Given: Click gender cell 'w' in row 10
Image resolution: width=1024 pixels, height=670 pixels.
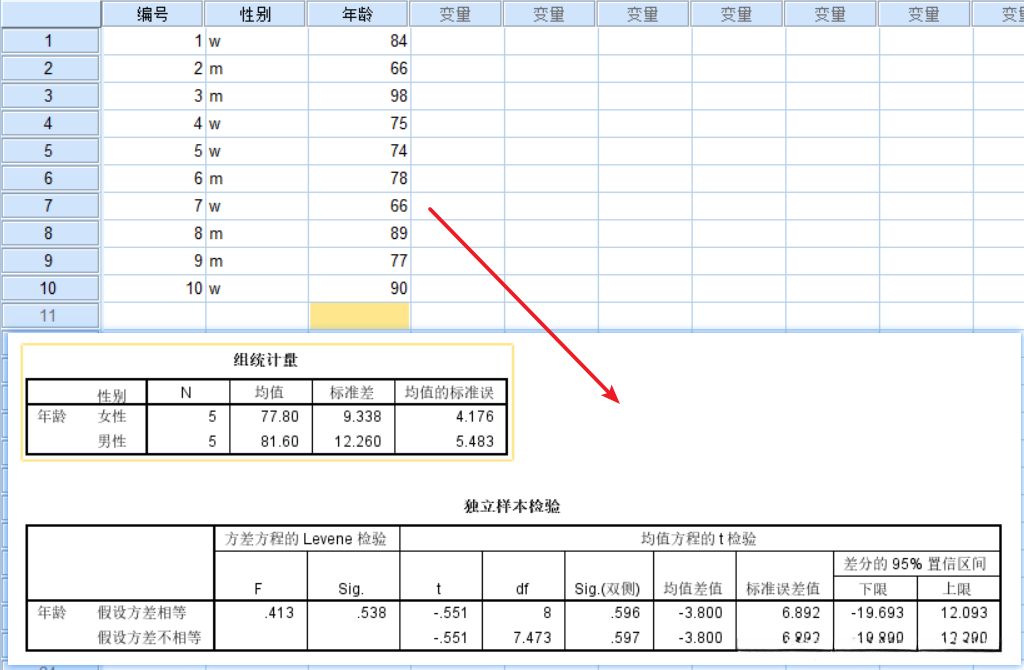Looking at the screenshot, I should (x=257, y=288).
